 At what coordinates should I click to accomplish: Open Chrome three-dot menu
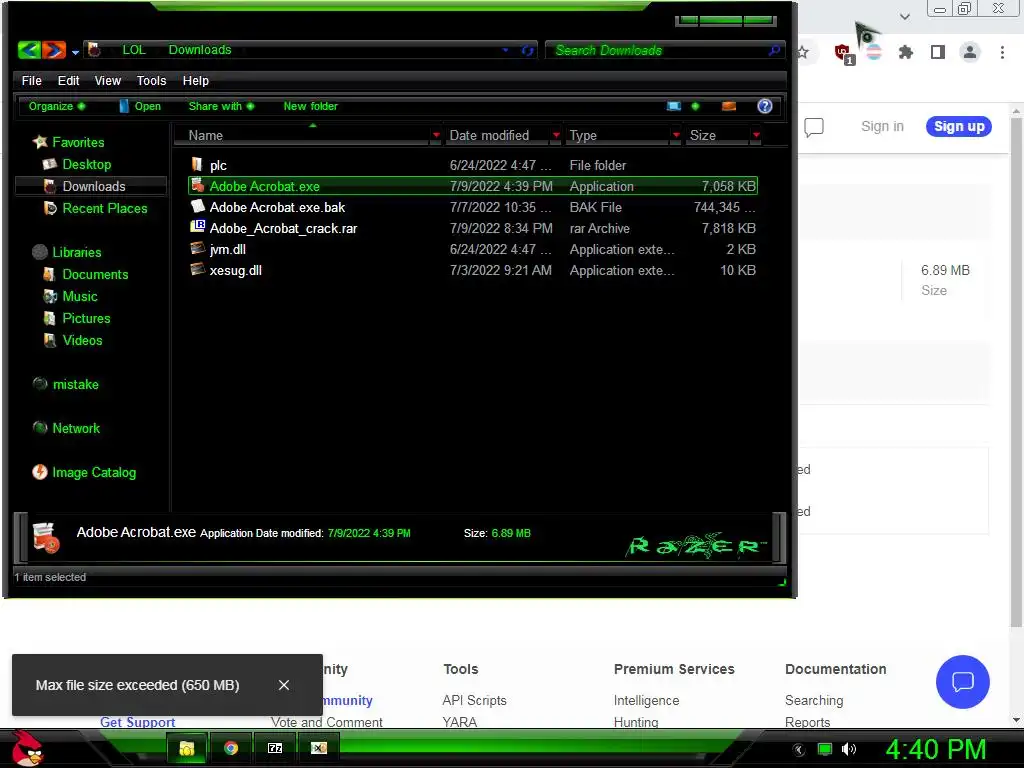[1002, 52]
